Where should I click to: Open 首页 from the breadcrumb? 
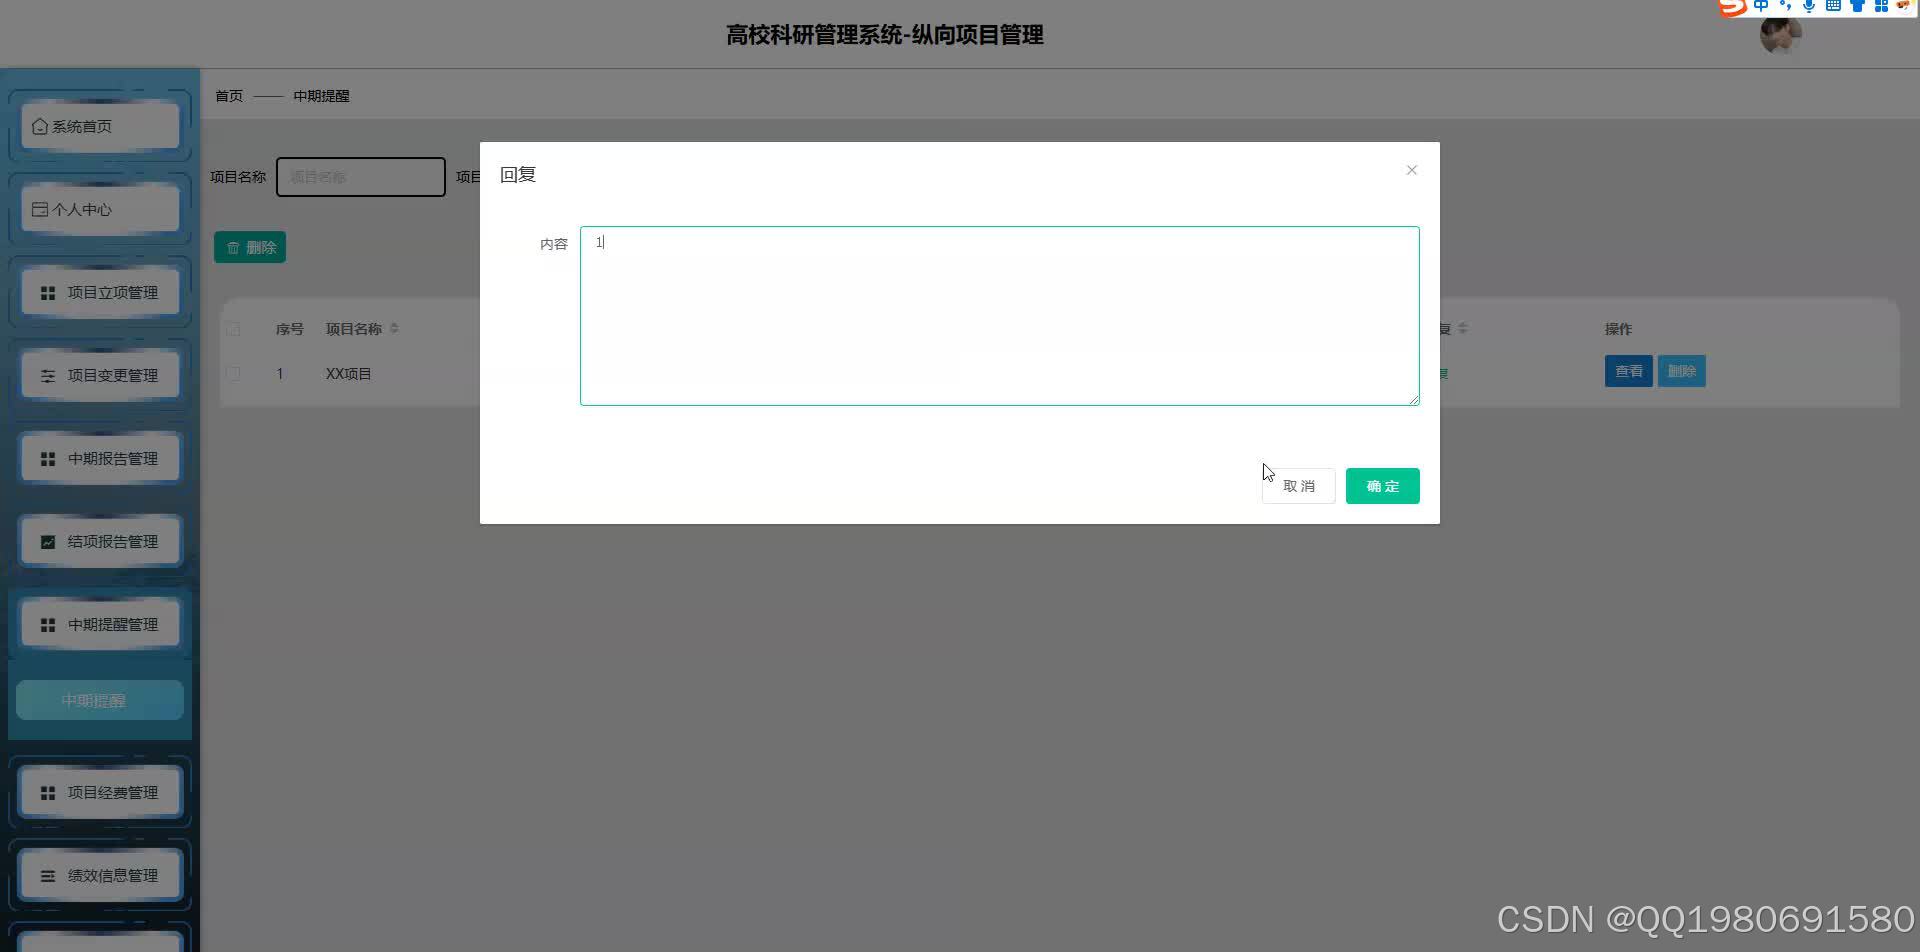coord(228,95)
